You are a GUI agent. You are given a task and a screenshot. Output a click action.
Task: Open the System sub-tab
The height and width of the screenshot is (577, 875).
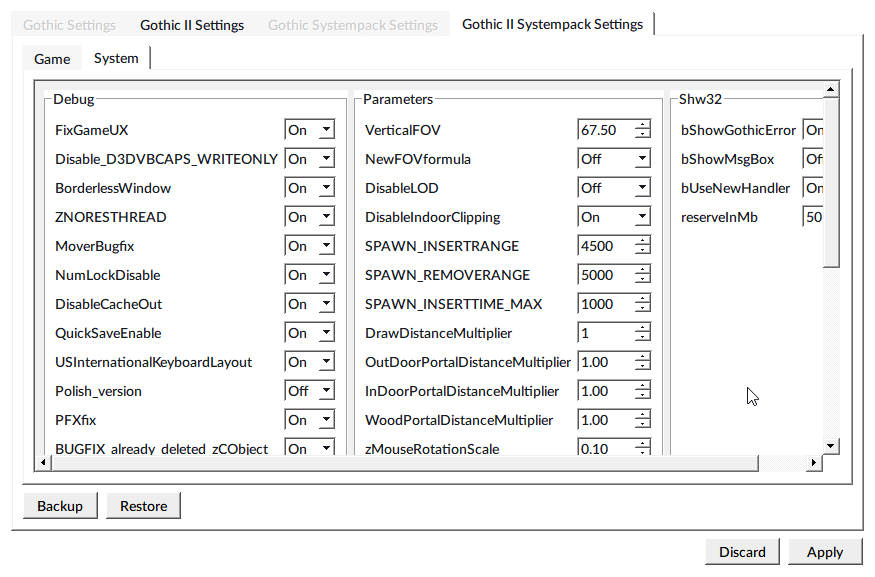[116, 58]
